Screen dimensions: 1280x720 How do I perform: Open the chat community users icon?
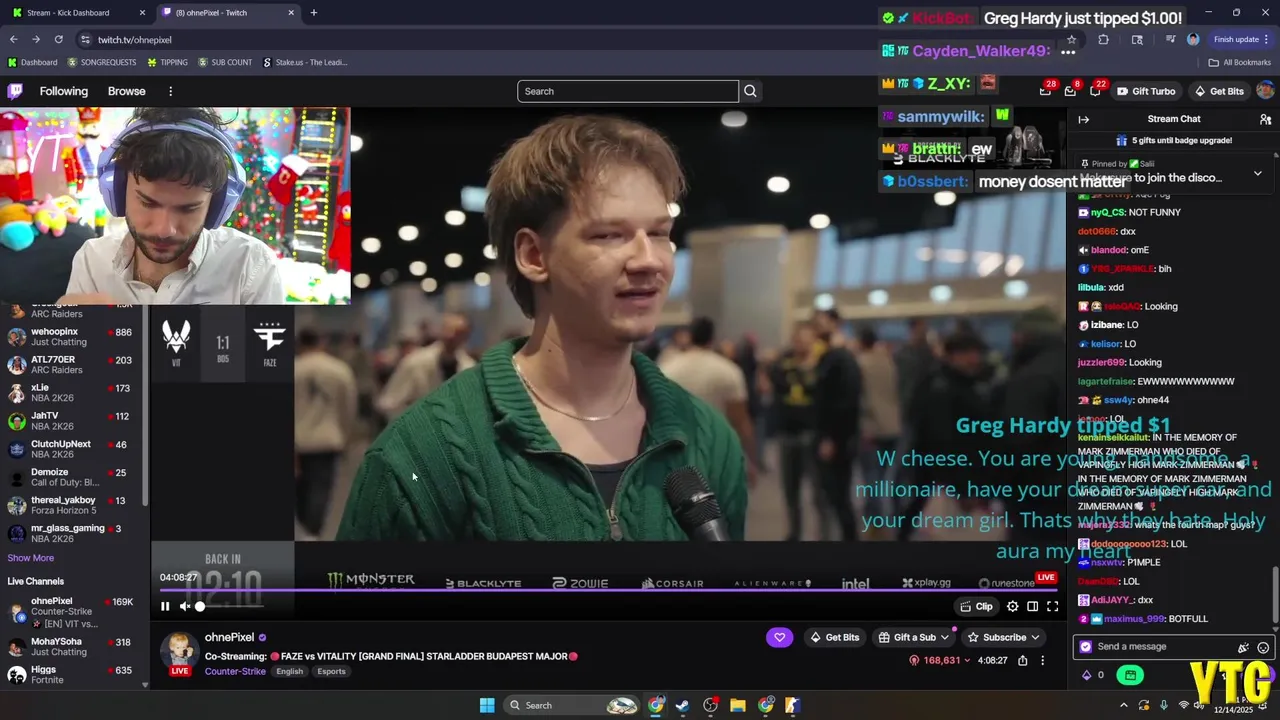pyautogui.click(x=1265, y=119)
